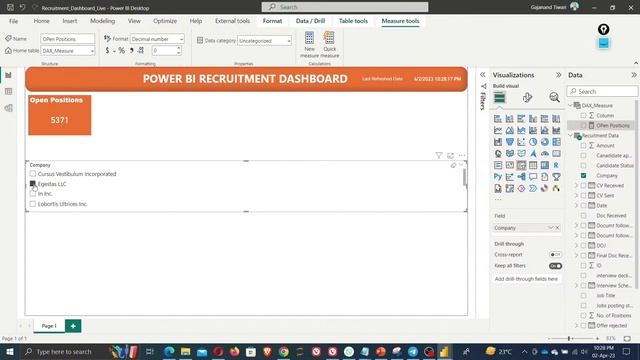Switch to Model view in left sidebar
This screenshot has width=640, height=360.
[9, 108]
